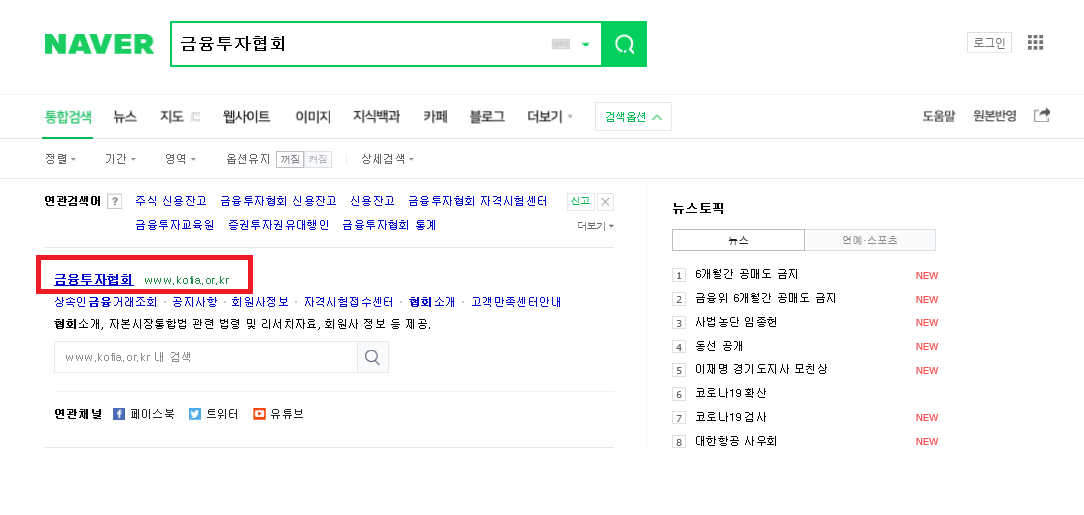Expand related searches with 더보기
Screen dimensions: 1084x515
tap(596, 226)
